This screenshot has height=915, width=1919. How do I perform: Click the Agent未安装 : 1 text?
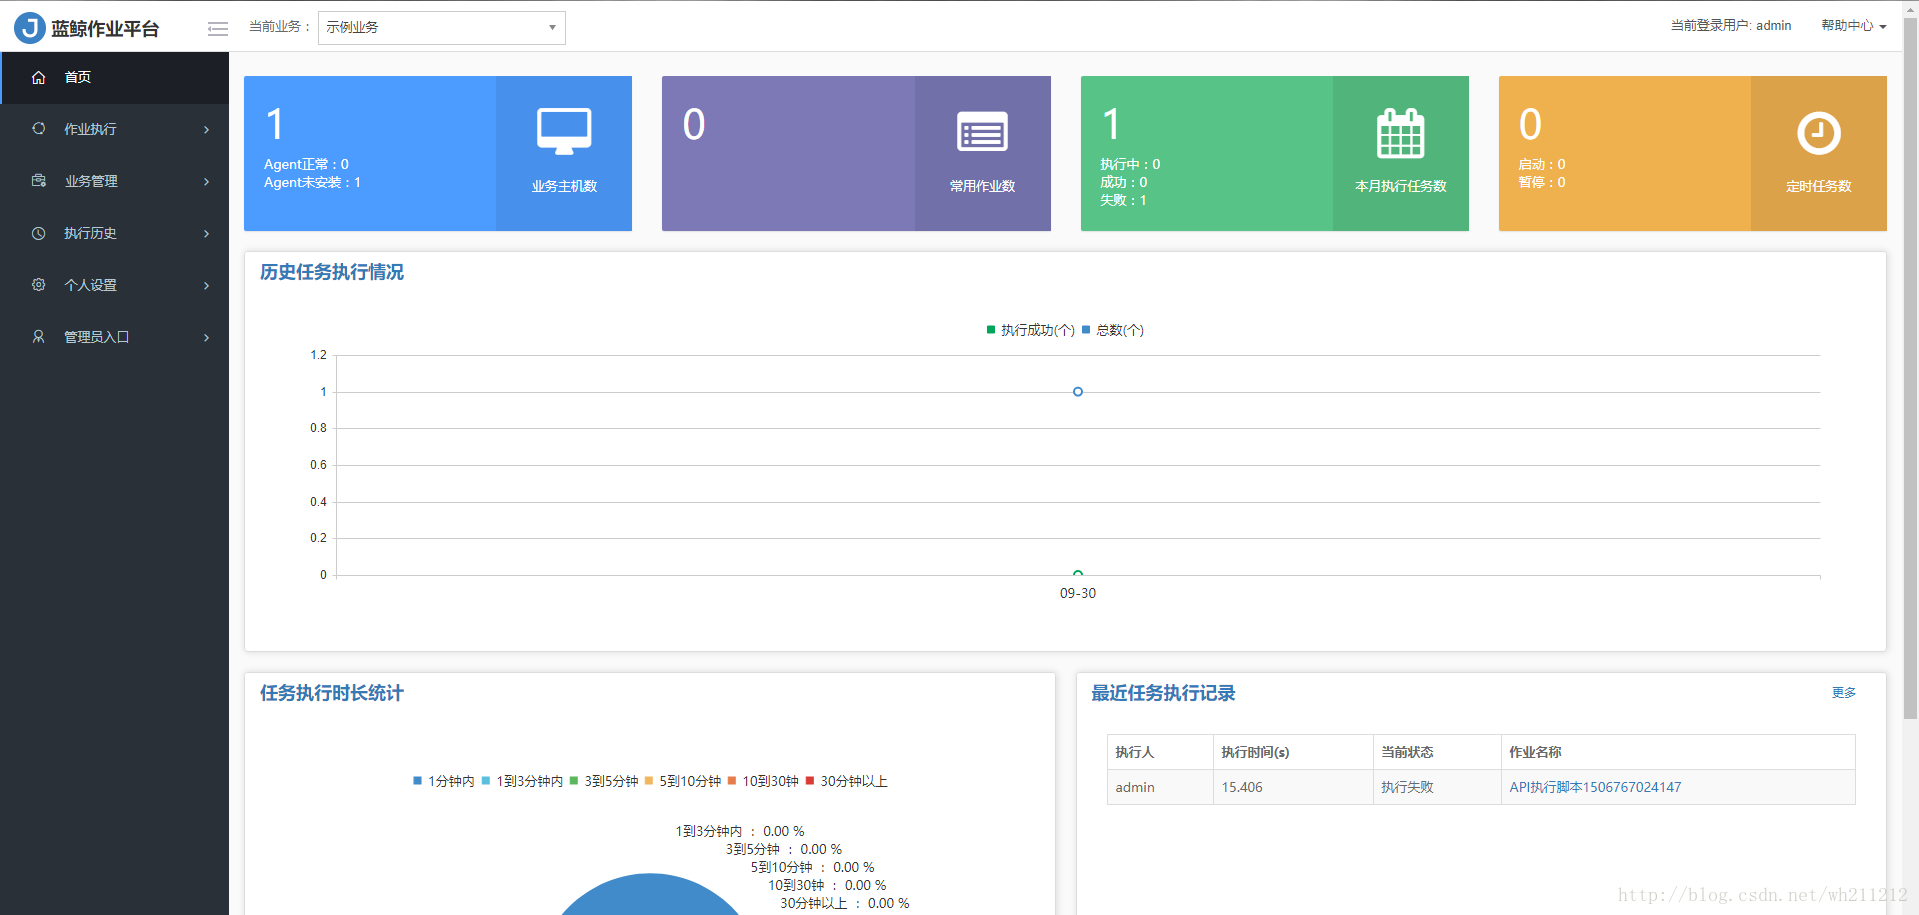(312, 182)
